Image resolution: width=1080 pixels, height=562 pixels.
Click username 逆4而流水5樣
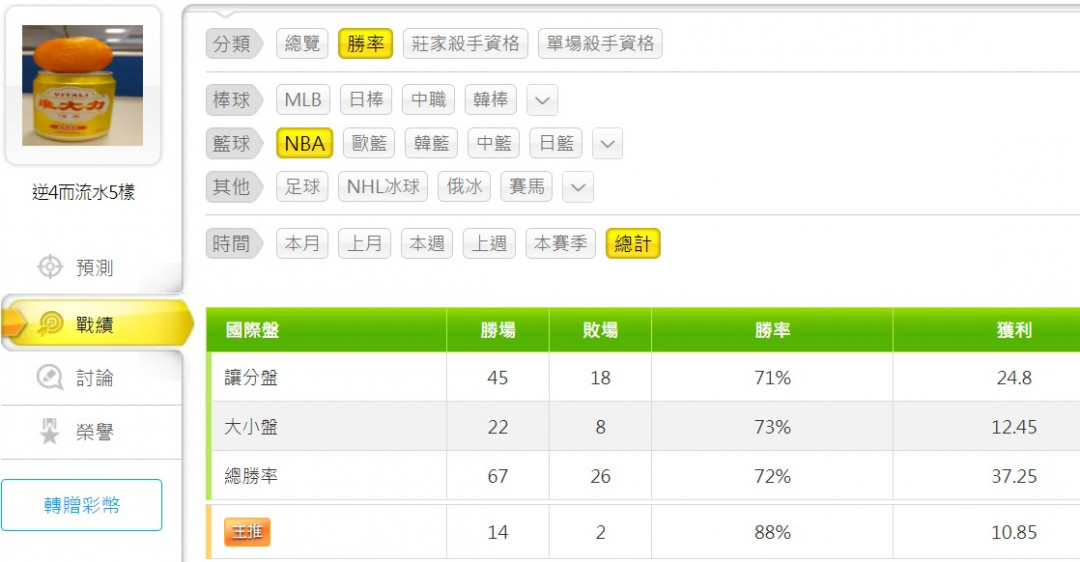coord(83,192)
